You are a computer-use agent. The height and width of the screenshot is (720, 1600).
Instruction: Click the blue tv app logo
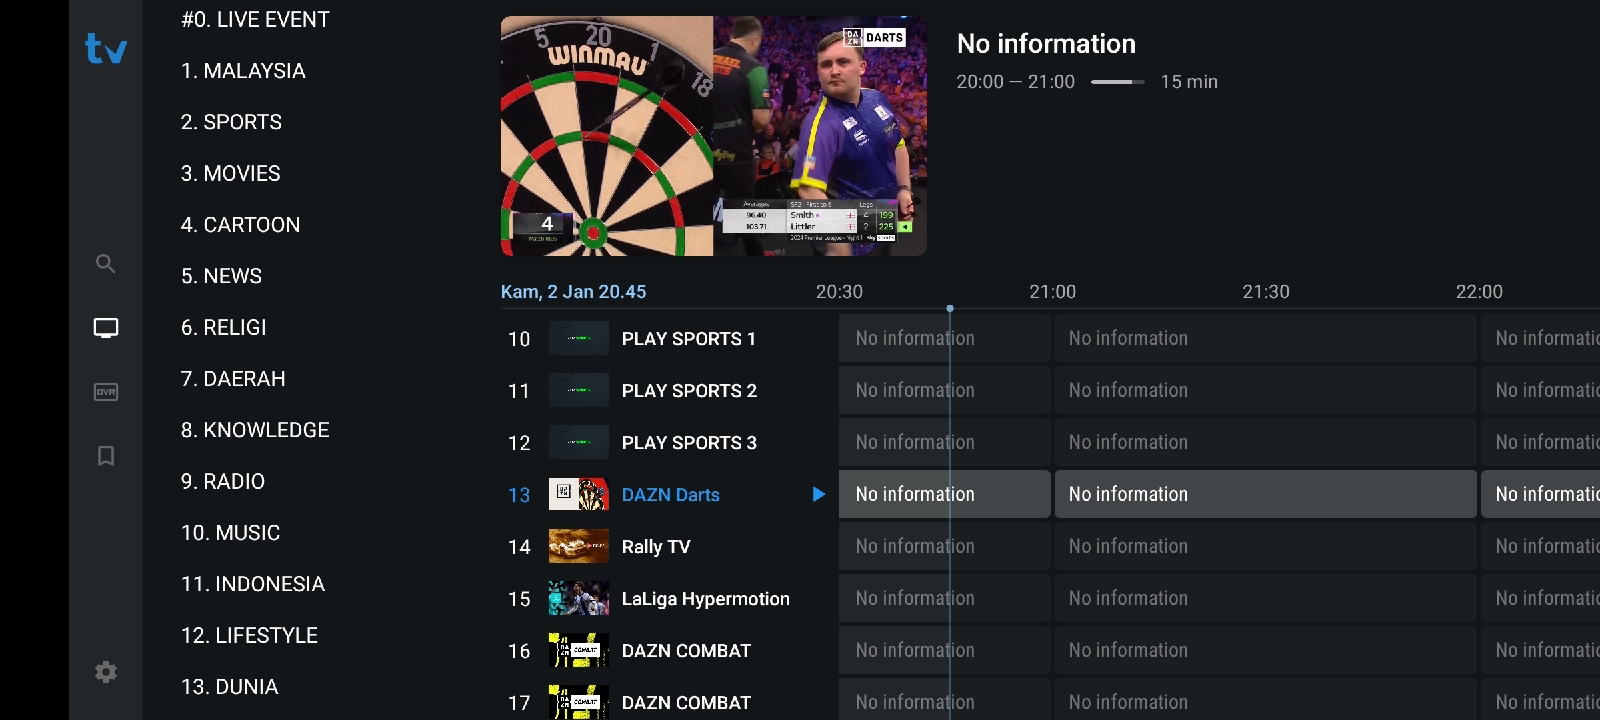(106, 48)
